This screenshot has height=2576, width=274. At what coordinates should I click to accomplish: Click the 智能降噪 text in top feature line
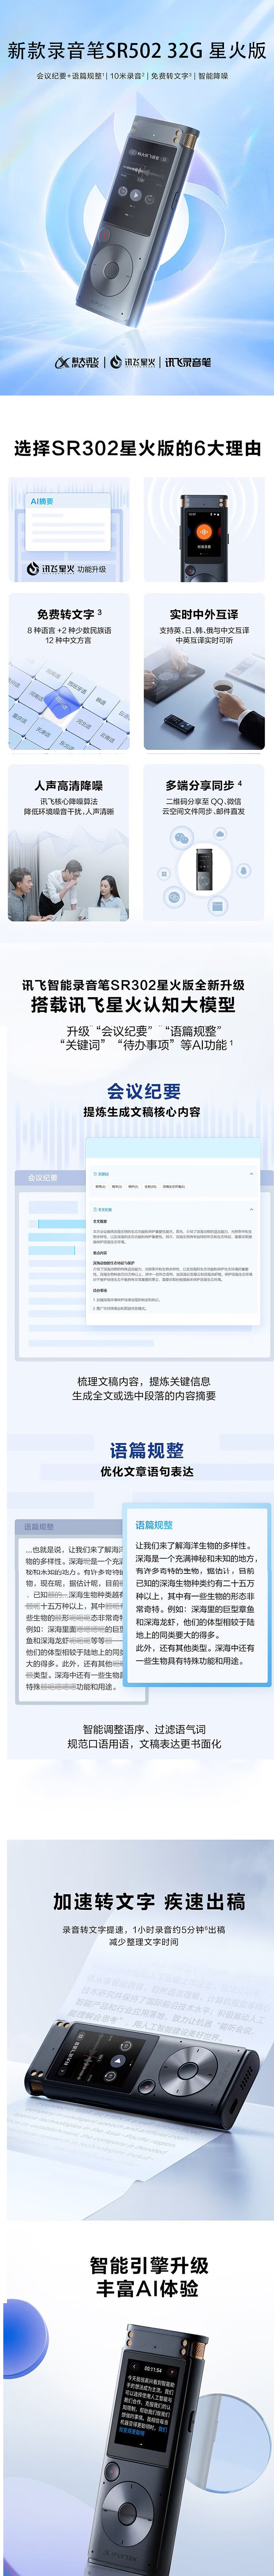[x=213, y=76]
